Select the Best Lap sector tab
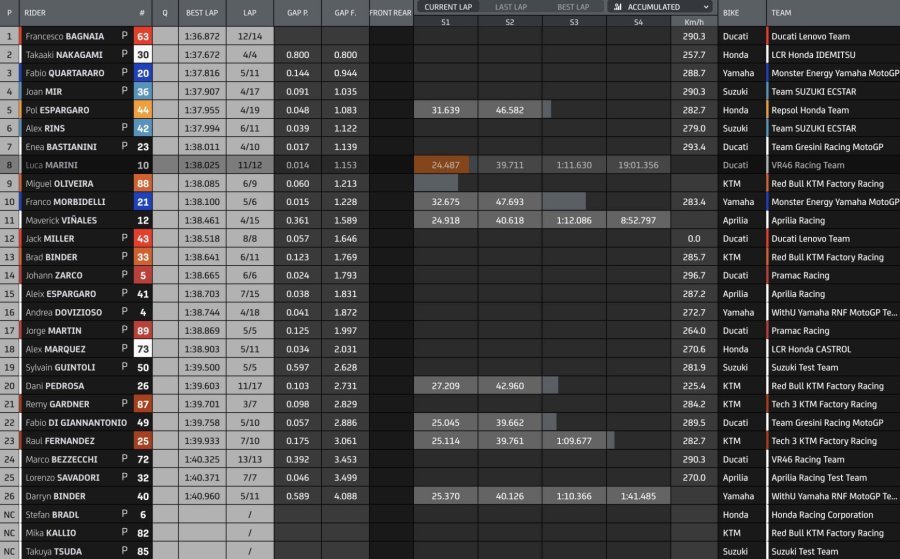The image size is (900, 559). click(x=573, y=6)
